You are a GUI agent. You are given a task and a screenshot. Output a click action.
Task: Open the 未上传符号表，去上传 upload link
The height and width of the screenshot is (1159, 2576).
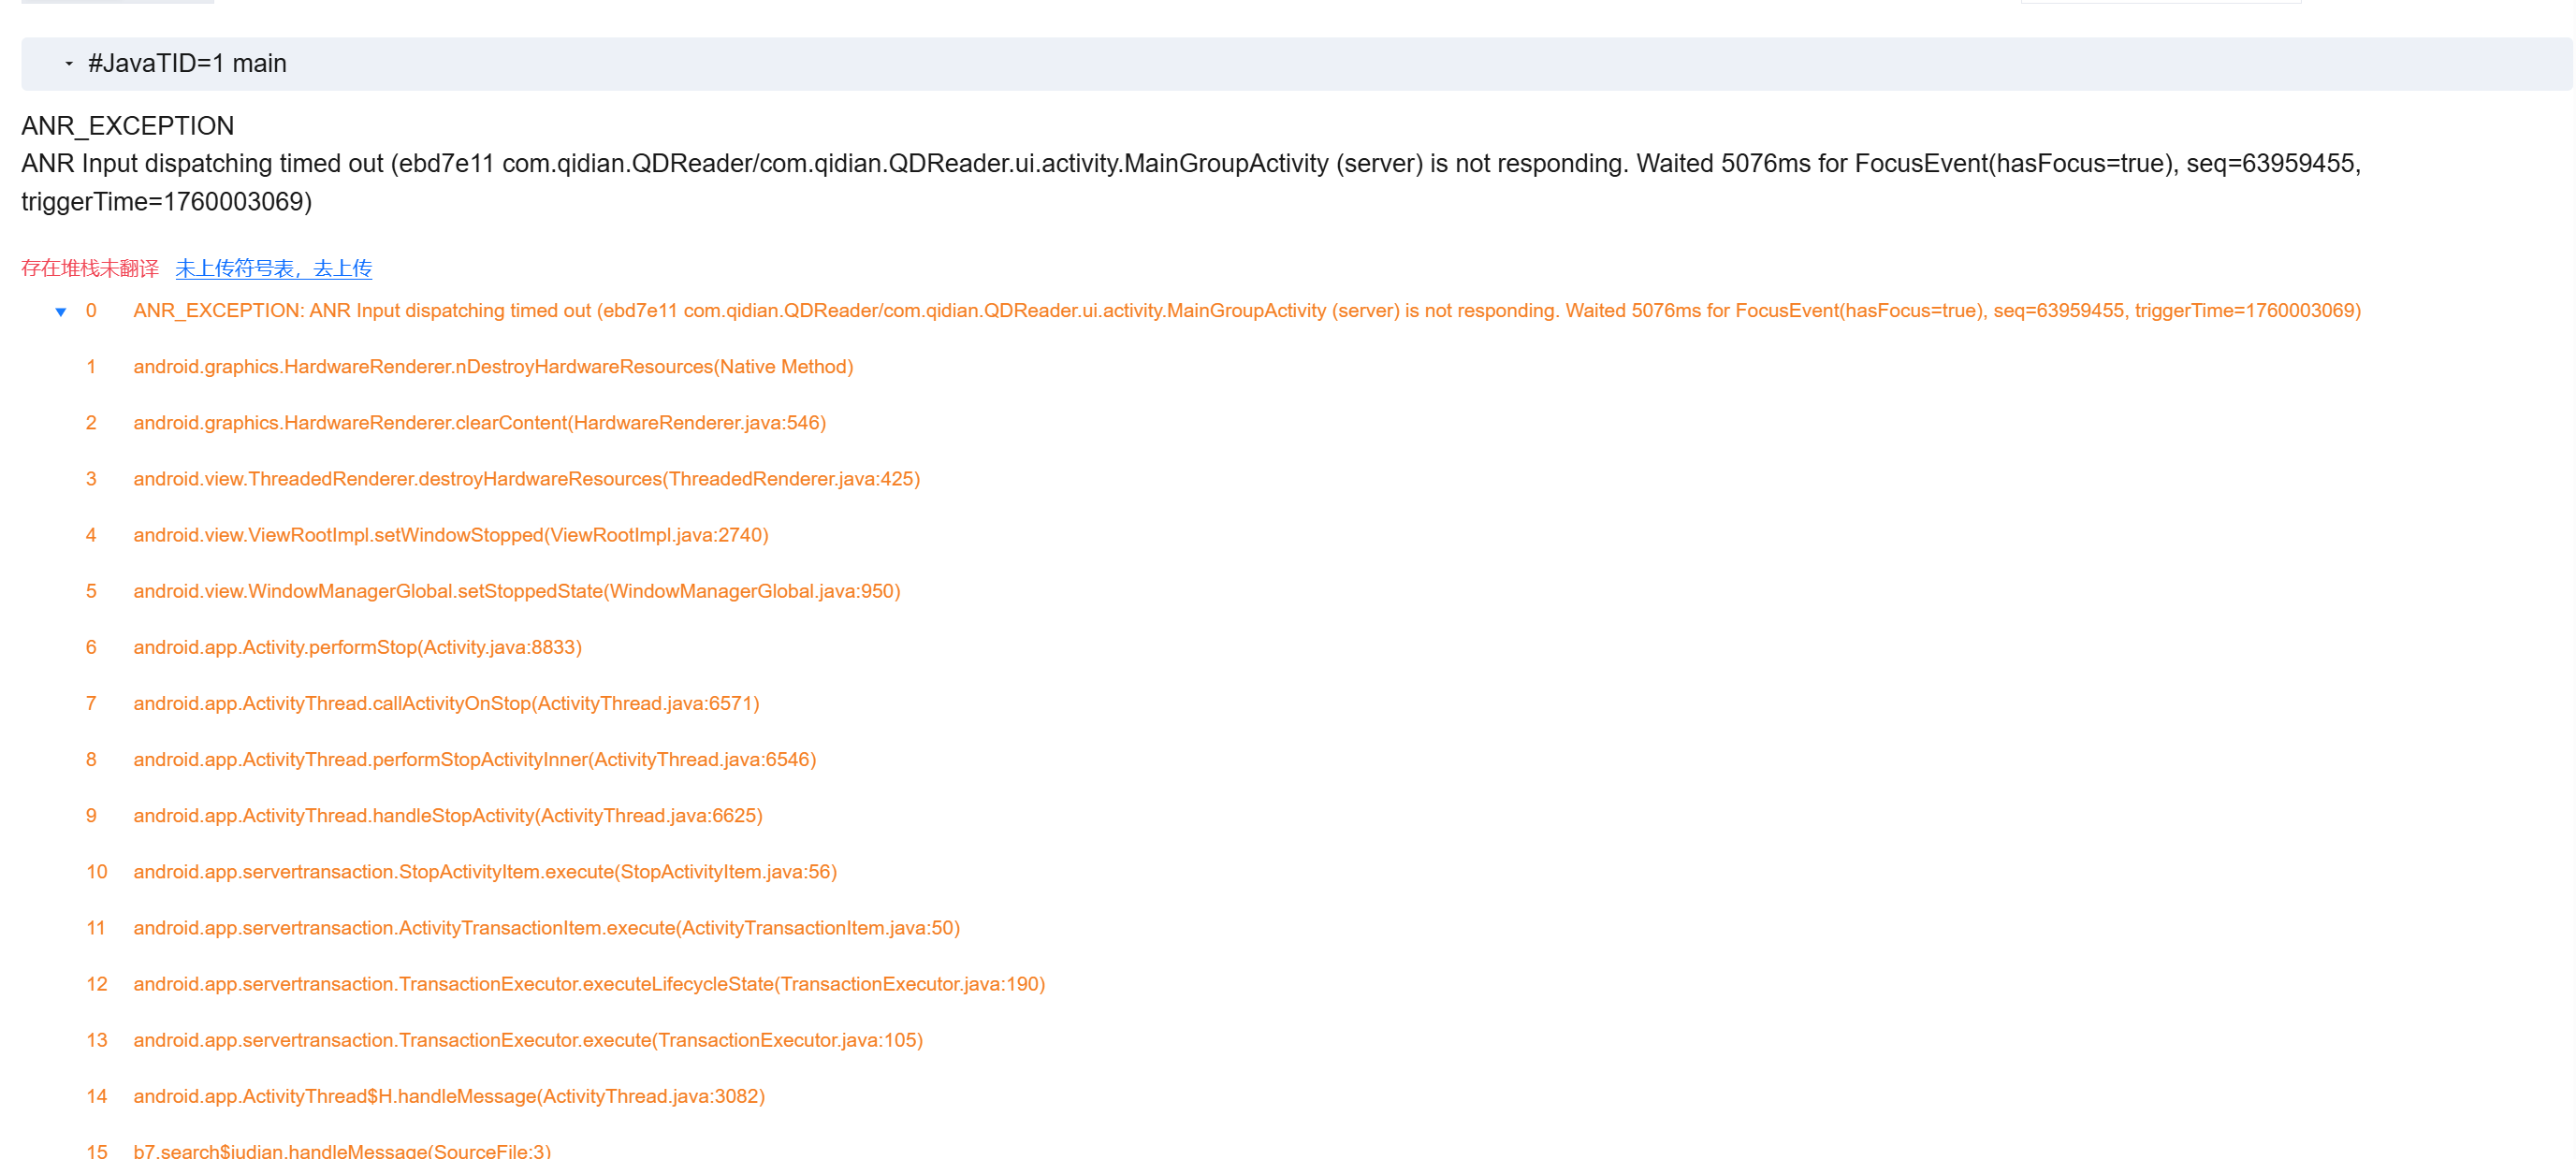[273, 268]
